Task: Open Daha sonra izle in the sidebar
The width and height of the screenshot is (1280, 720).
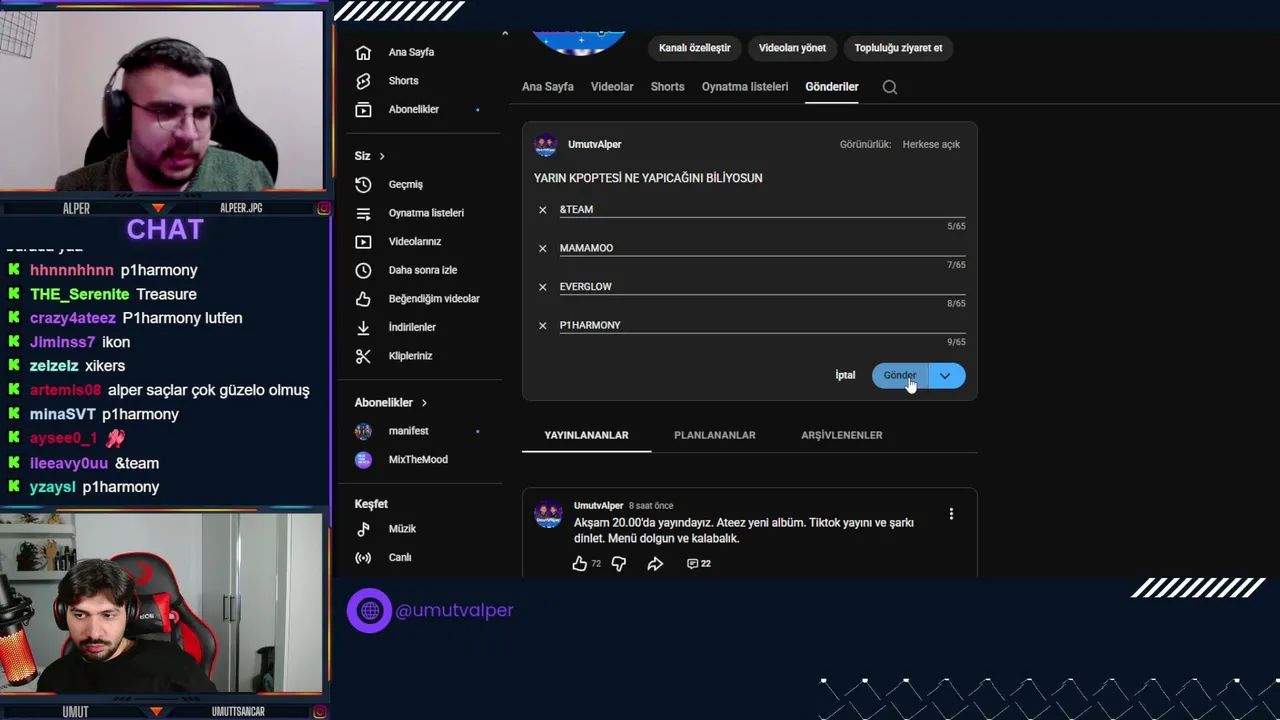Action: [422, 270]
